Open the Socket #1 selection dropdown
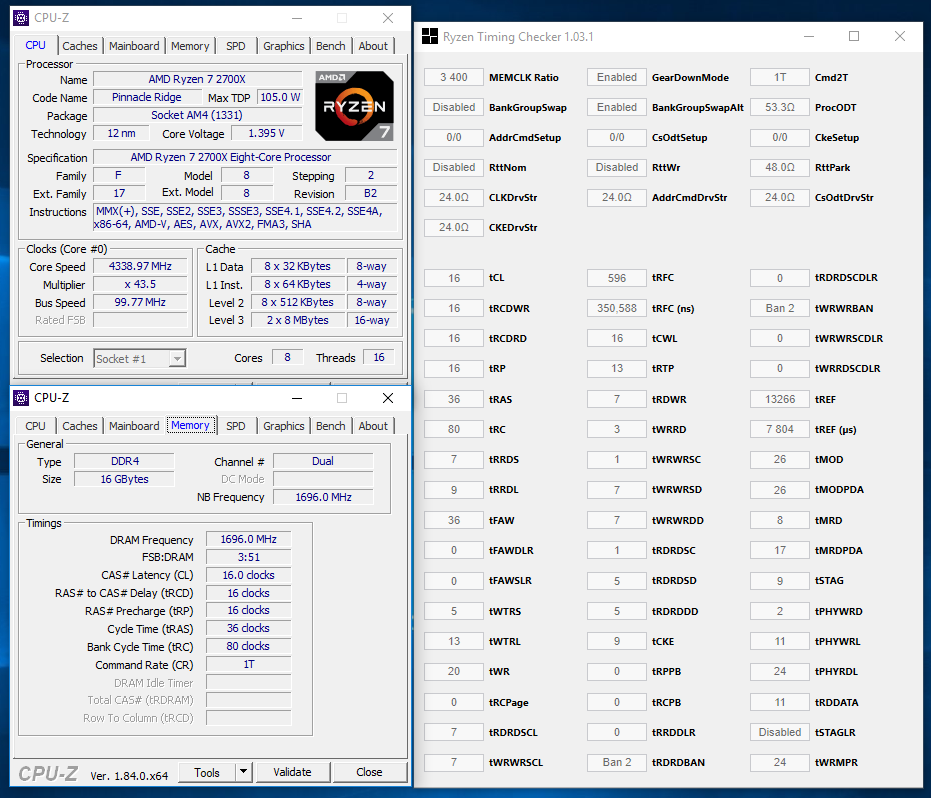931x798 pixels. pyautogui.click(x=176, y=359)
